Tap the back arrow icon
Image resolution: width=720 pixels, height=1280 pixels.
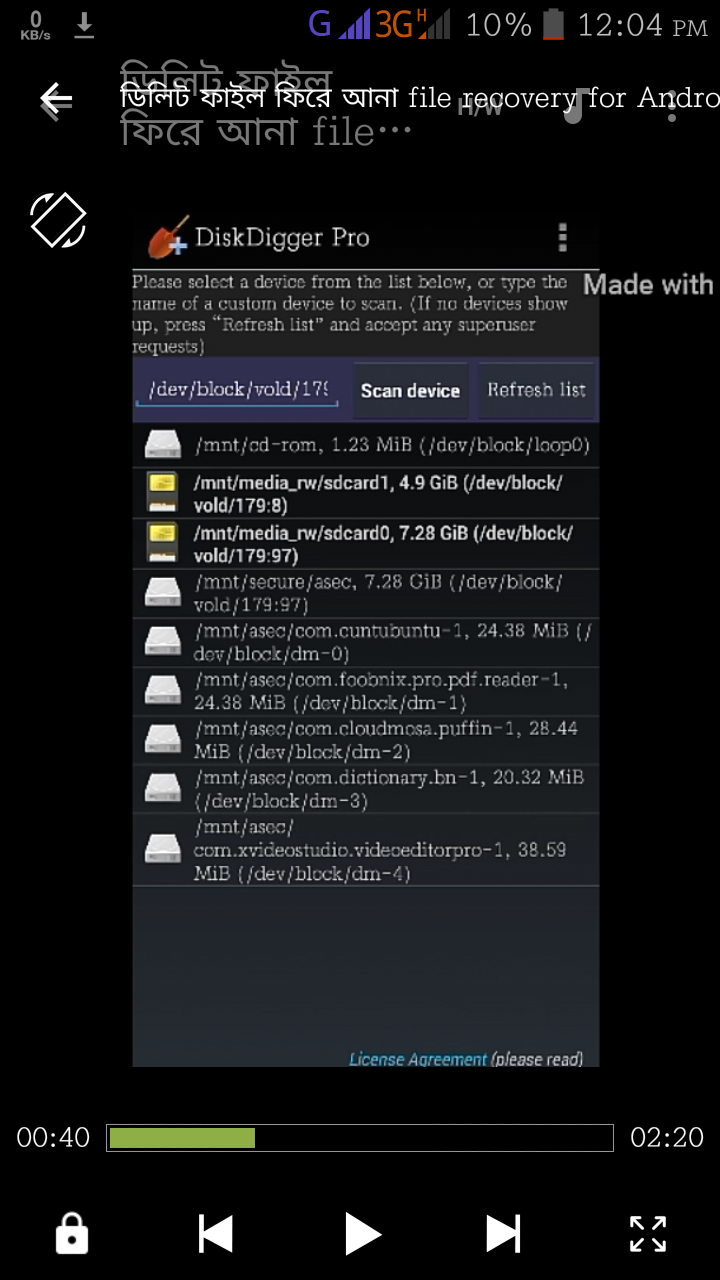click(x=55, y=99)
